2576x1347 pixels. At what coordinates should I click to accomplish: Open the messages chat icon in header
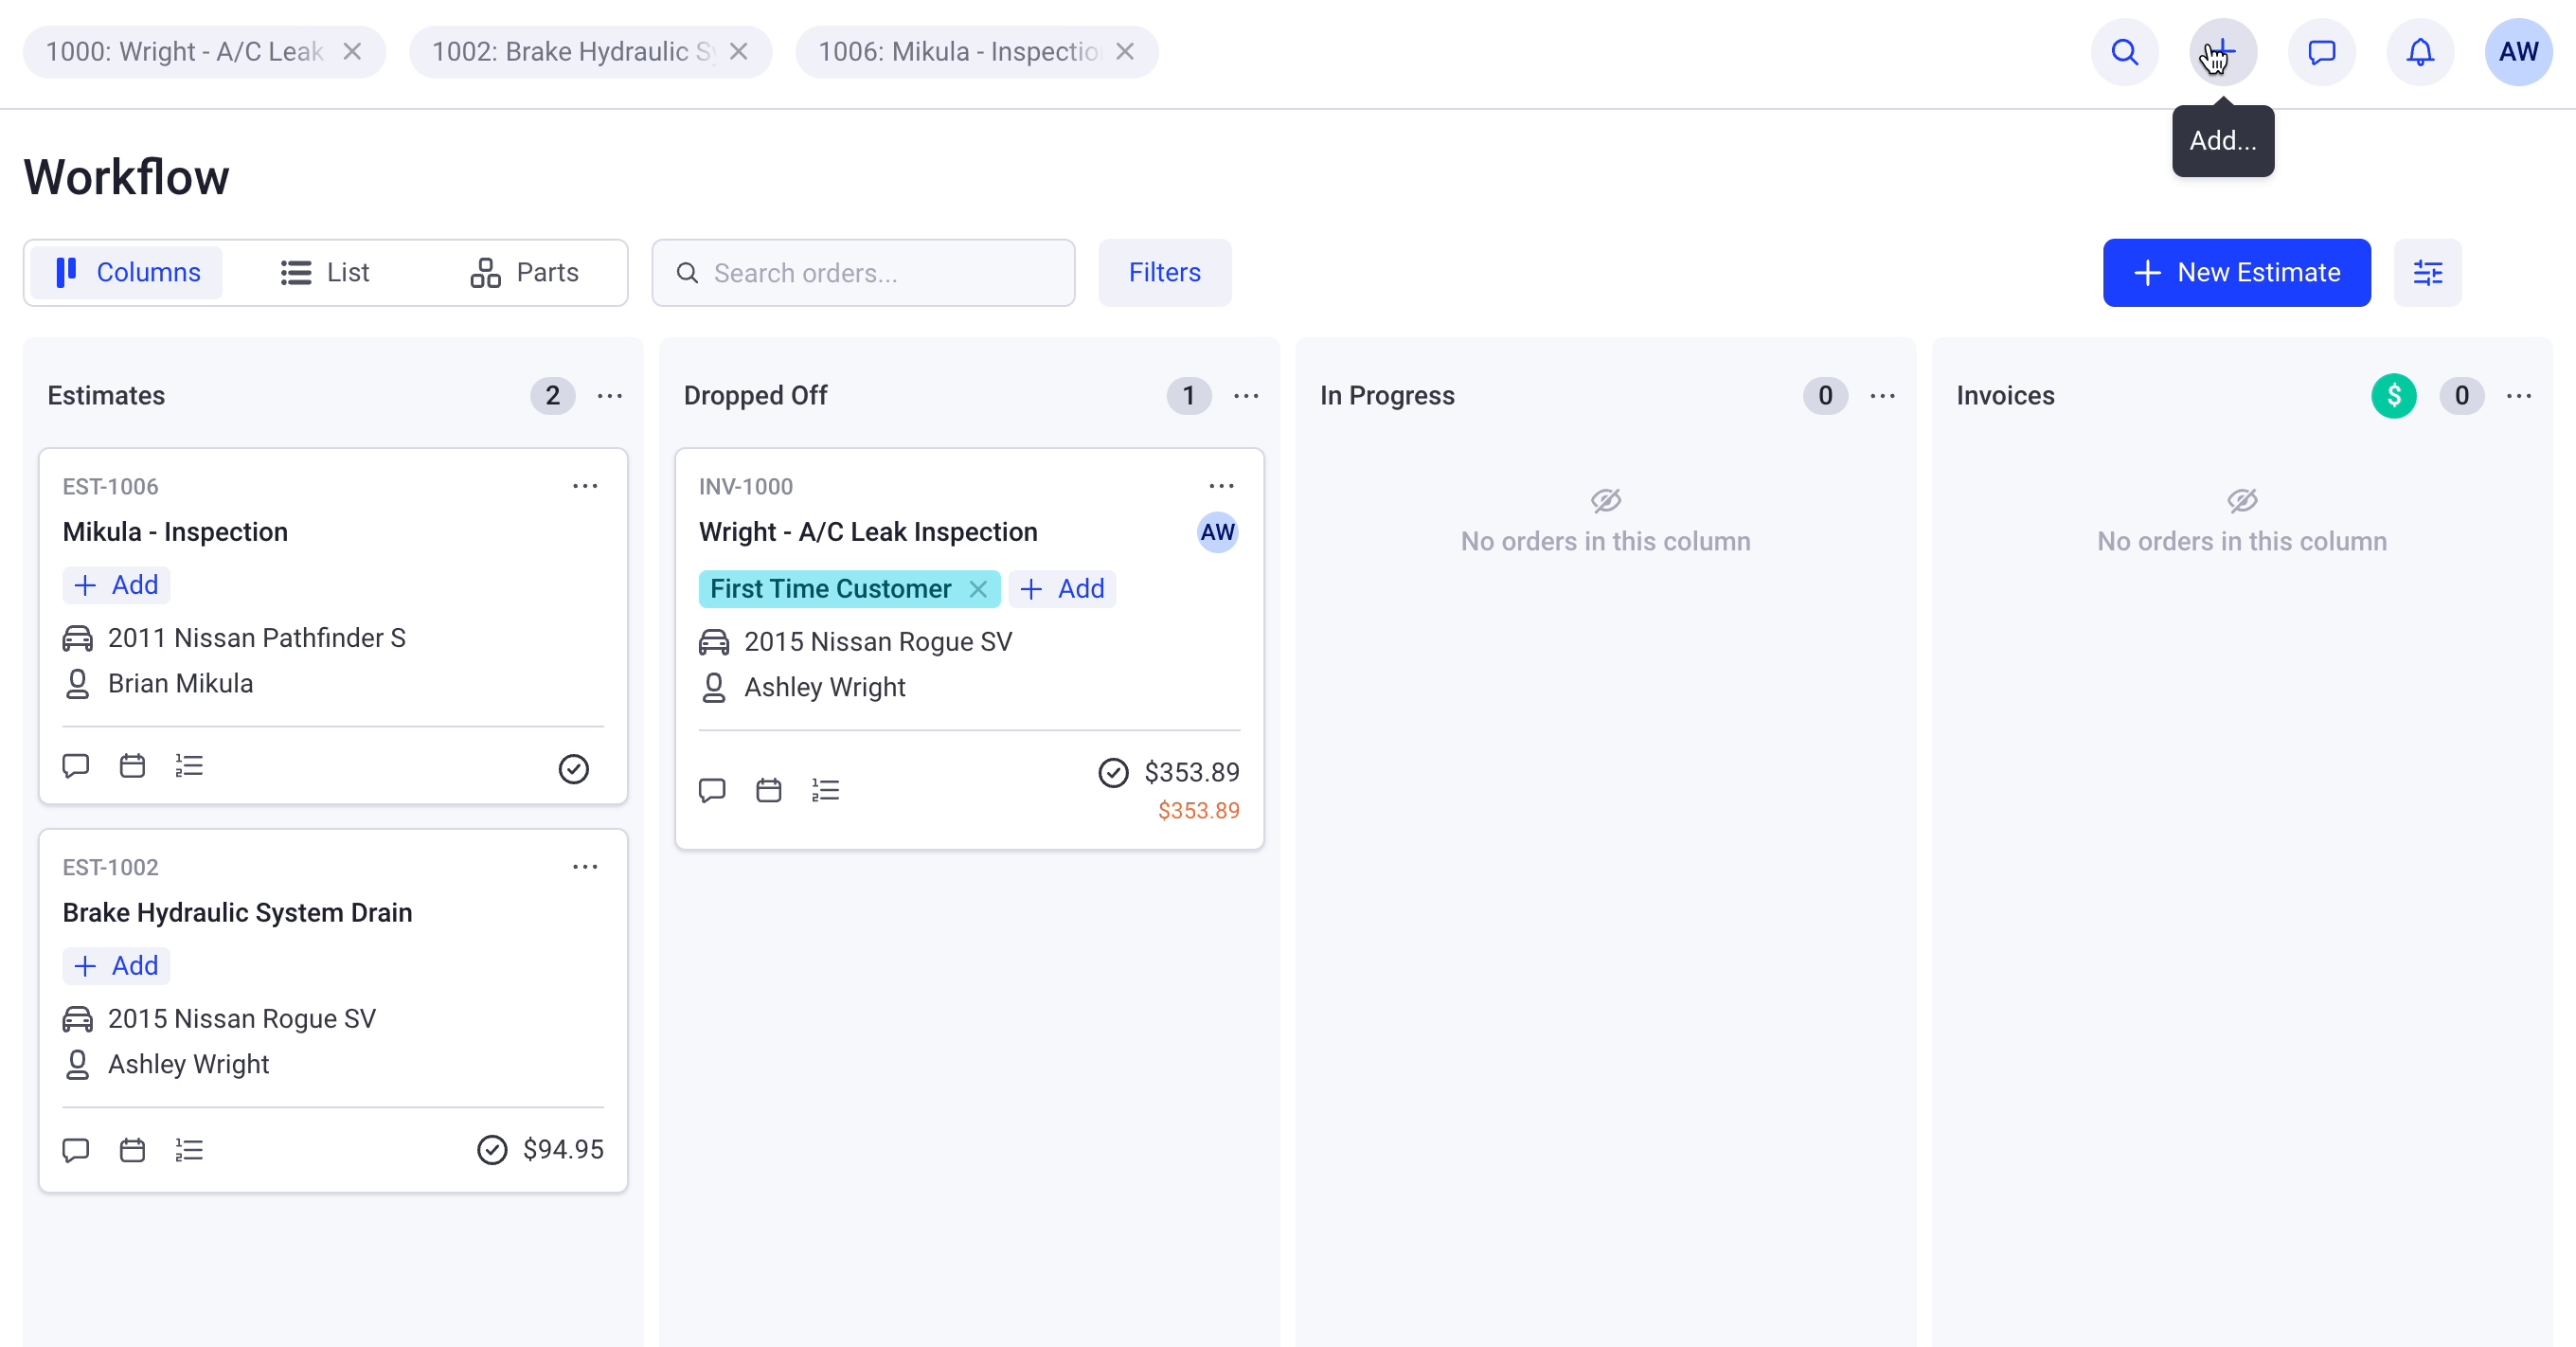coord(2321,52)
